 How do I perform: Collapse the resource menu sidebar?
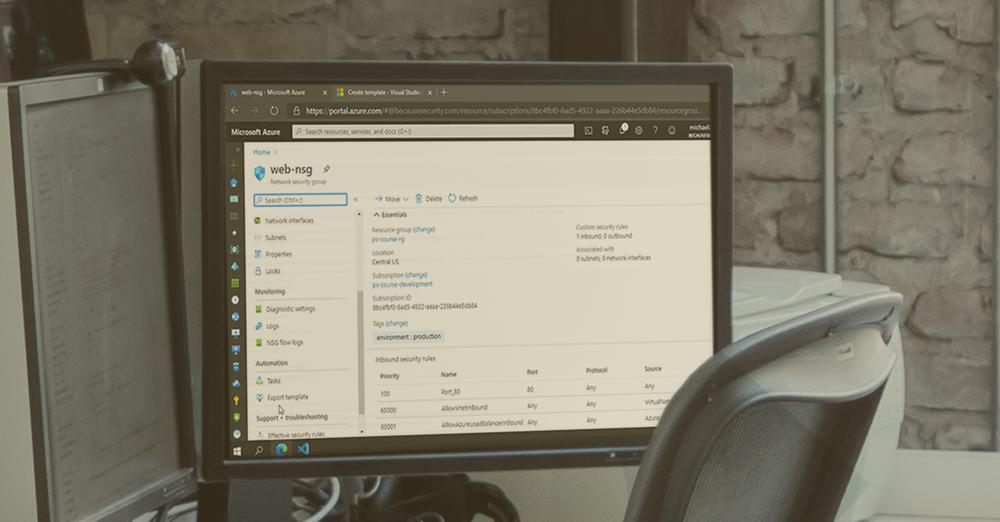click(355, 200)
